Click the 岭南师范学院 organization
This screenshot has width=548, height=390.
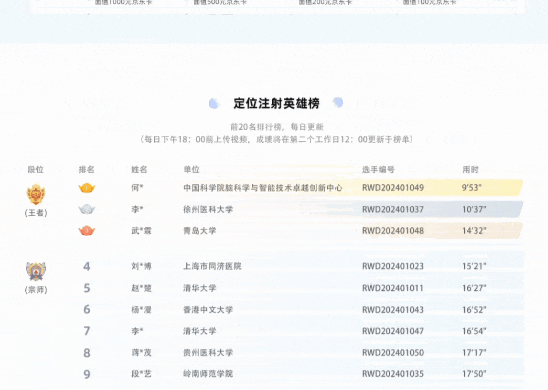(x=208, y=374)
